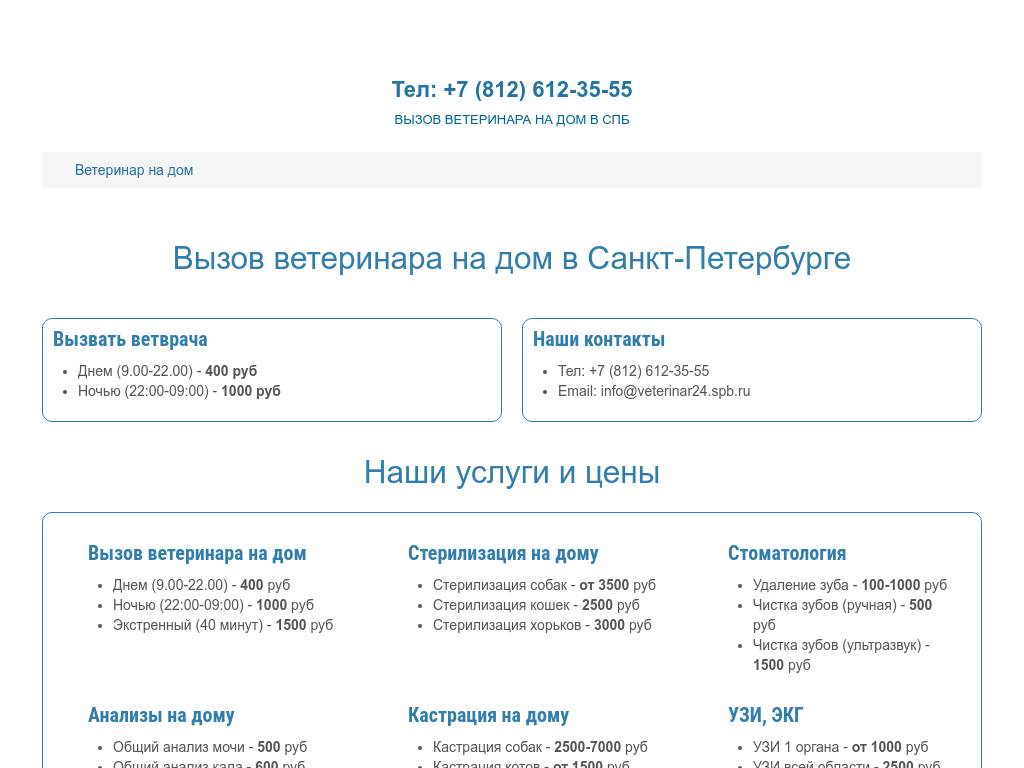Click the "Вызвать ветврача" card heading
The height and width of the screenshot is (768, 1024).
click(x=130, y=339)
